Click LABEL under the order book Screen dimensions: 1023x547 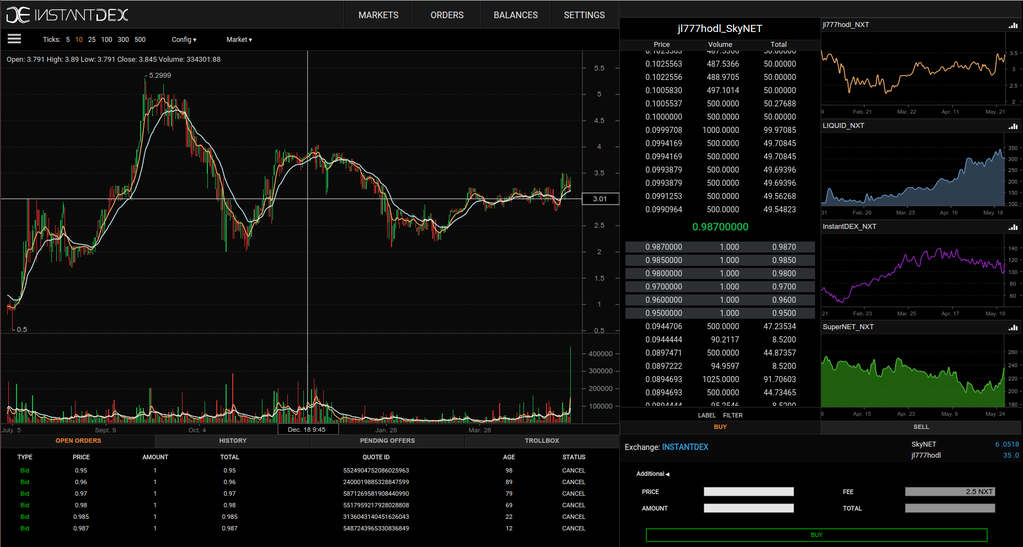707,415
